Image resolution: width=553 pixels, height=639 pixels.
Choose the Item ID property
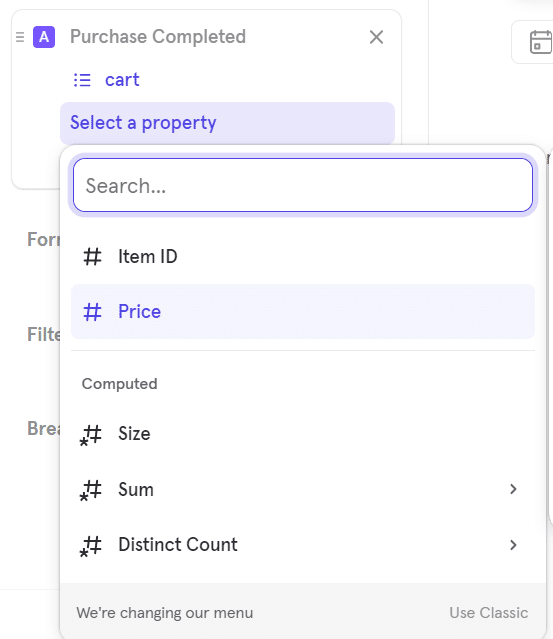(x=303, y=257)
